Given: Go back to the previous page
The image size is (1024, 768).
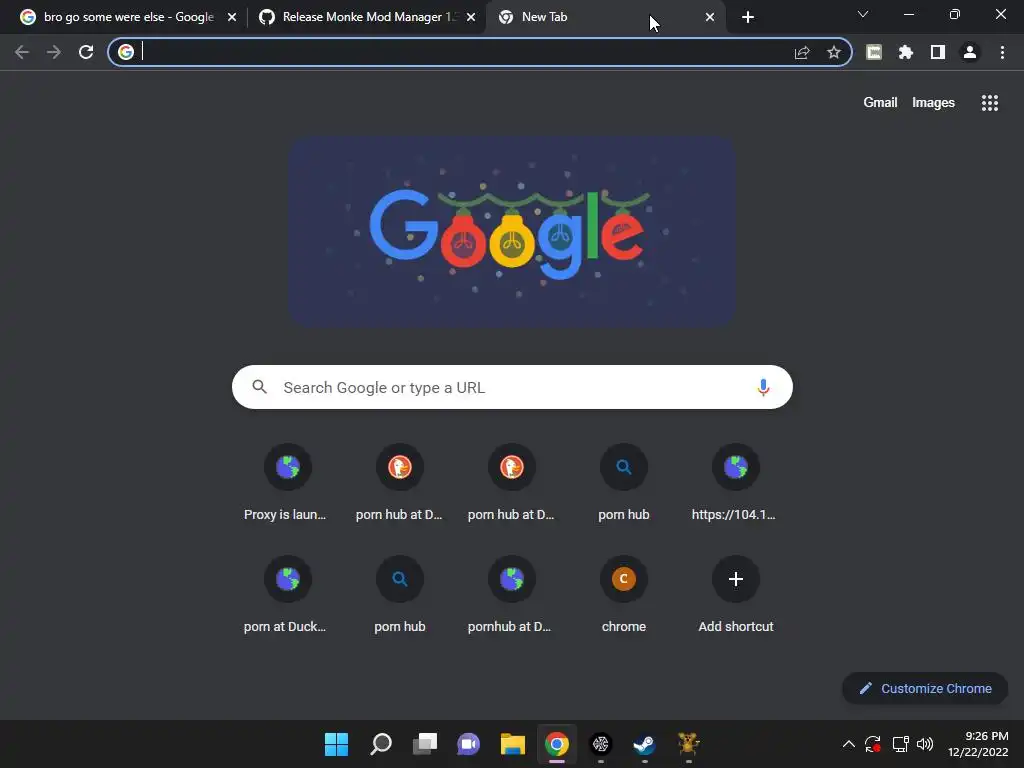Looking at the screenshot, I should [x=22, y=52].
